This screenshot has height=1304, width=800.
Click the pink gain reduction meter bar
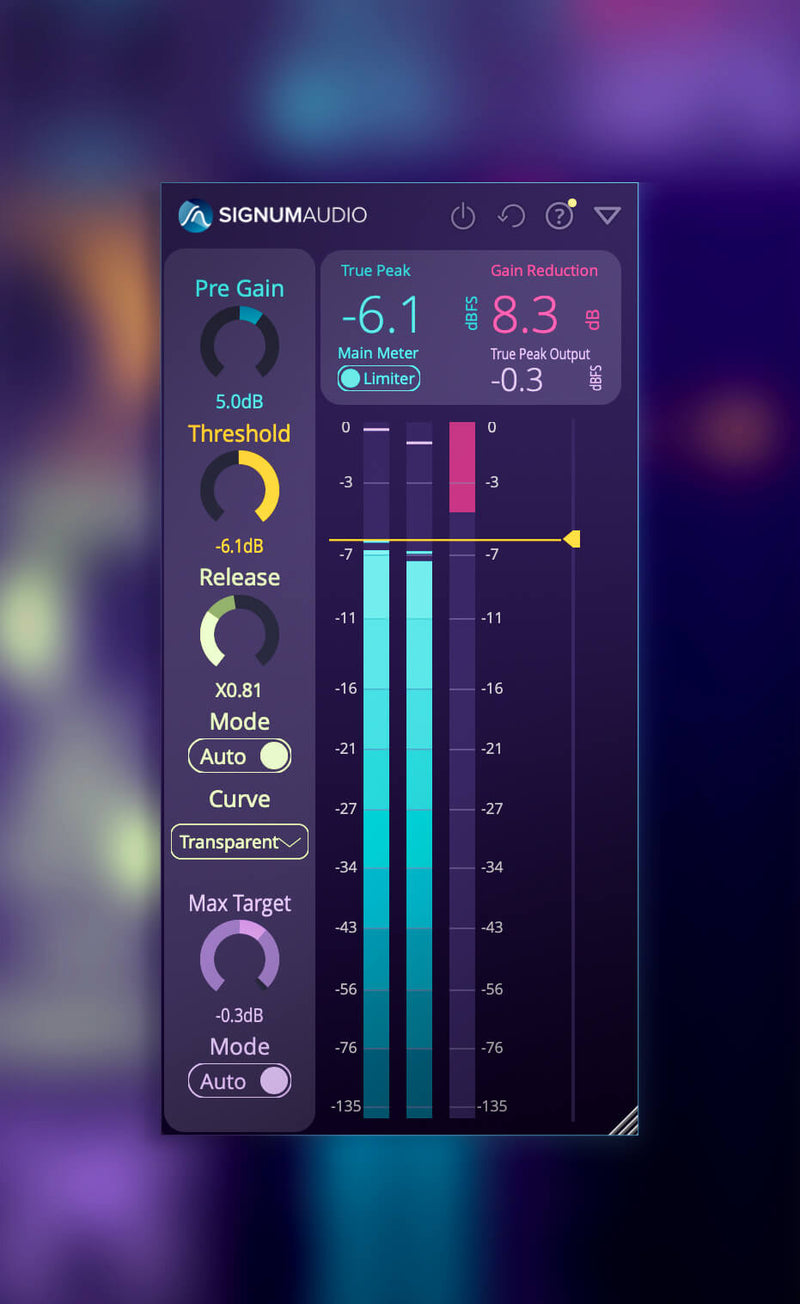(462, 467)
